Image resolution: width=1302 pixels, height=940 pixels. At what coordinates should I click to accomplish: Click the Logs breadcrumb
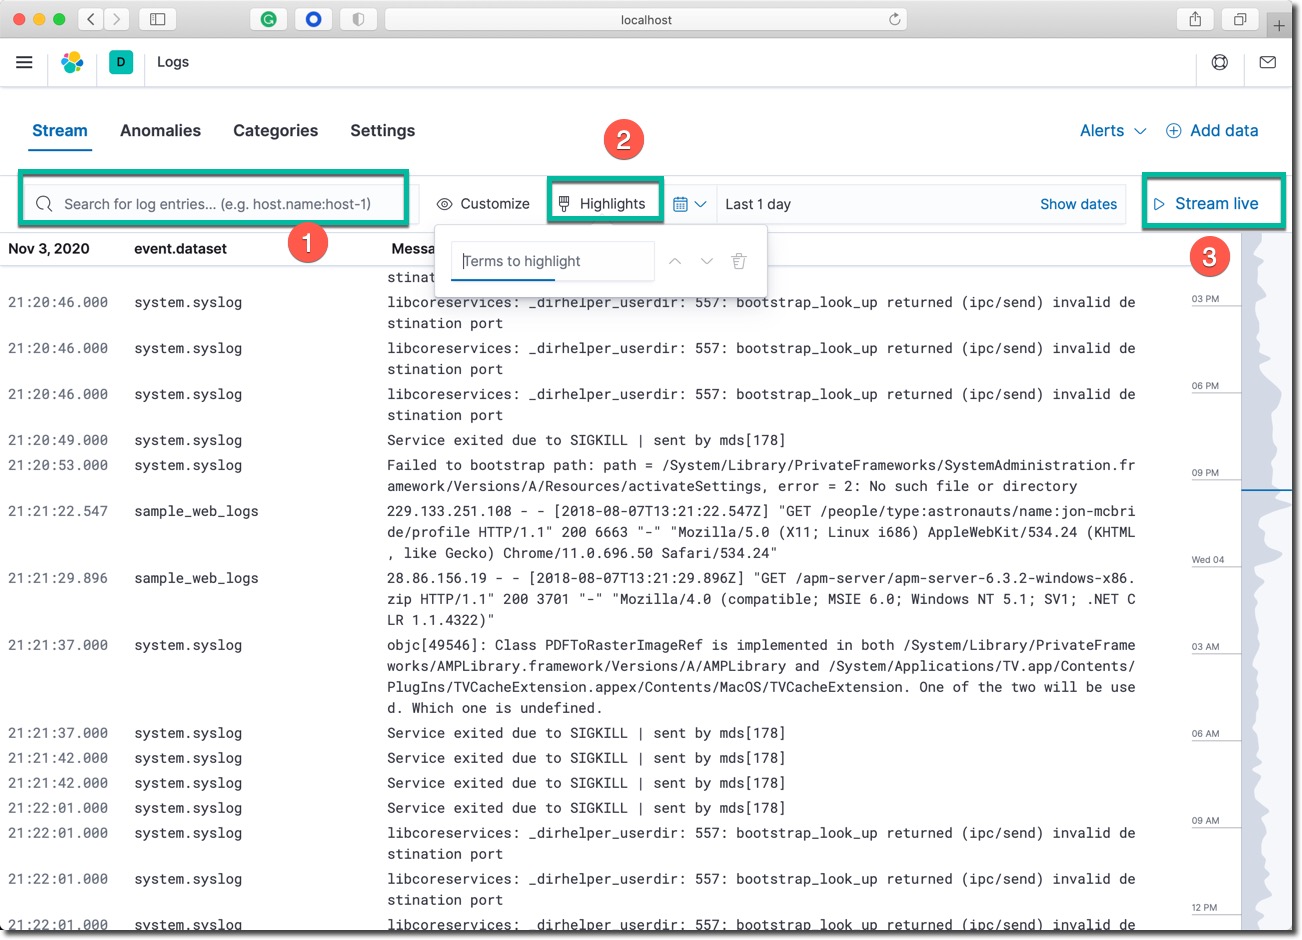tap(173, 62)
